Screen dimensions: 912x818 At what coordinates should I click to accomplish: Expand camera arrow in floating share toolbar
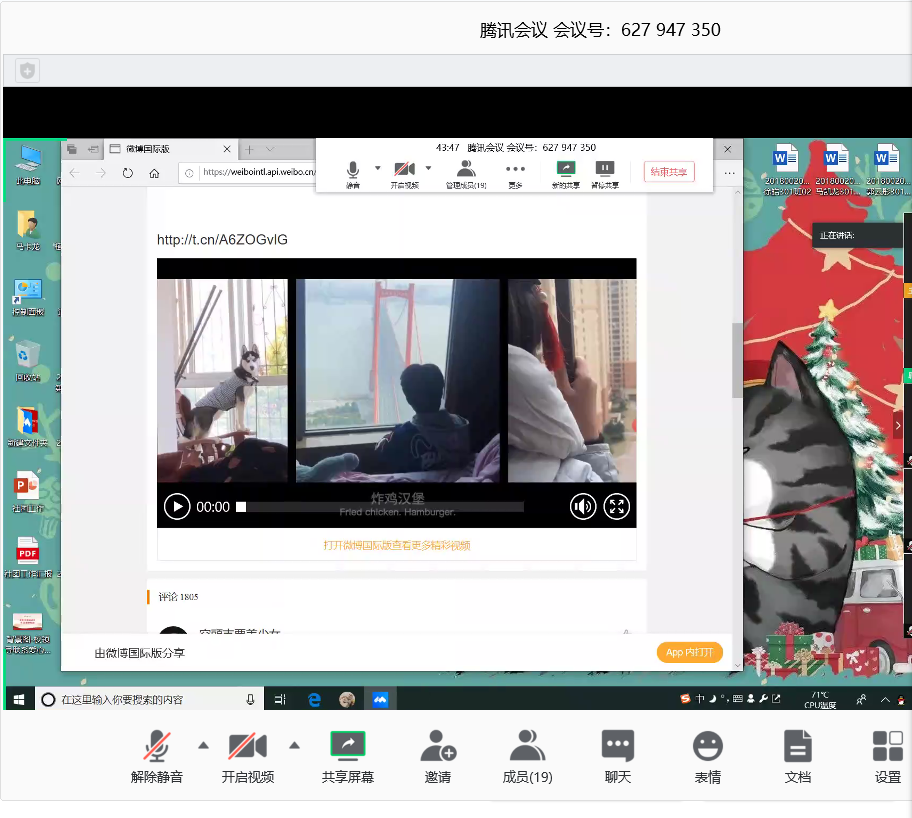pyautogui.click(x=429, y=168)
